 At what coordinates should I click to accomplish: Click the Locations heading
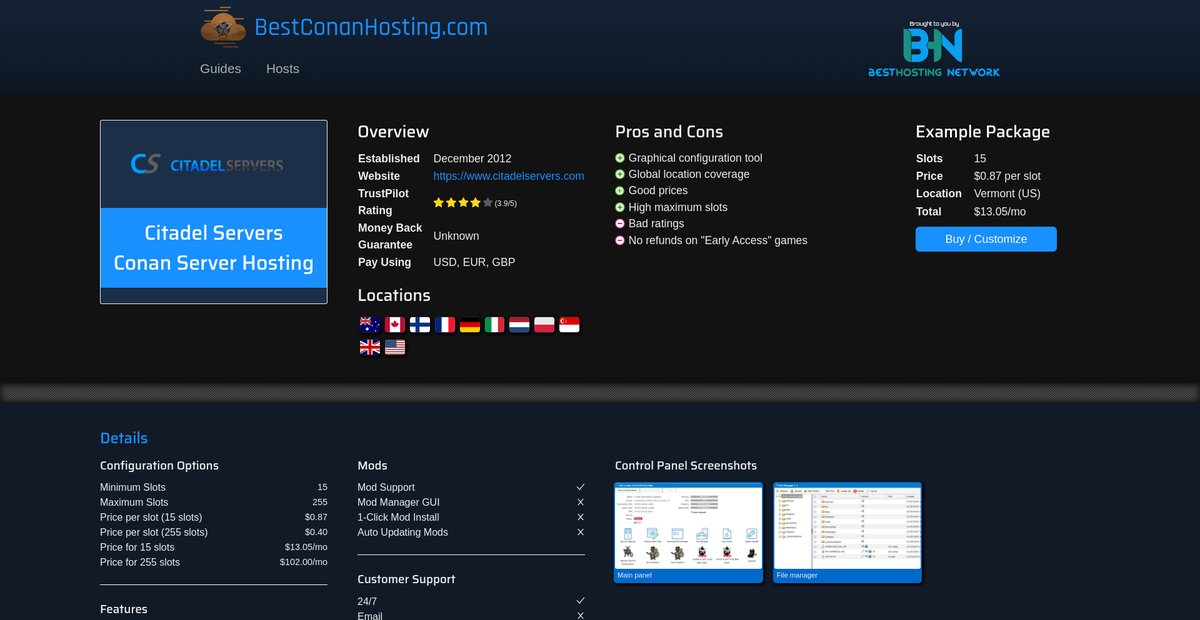coord(394,296)
